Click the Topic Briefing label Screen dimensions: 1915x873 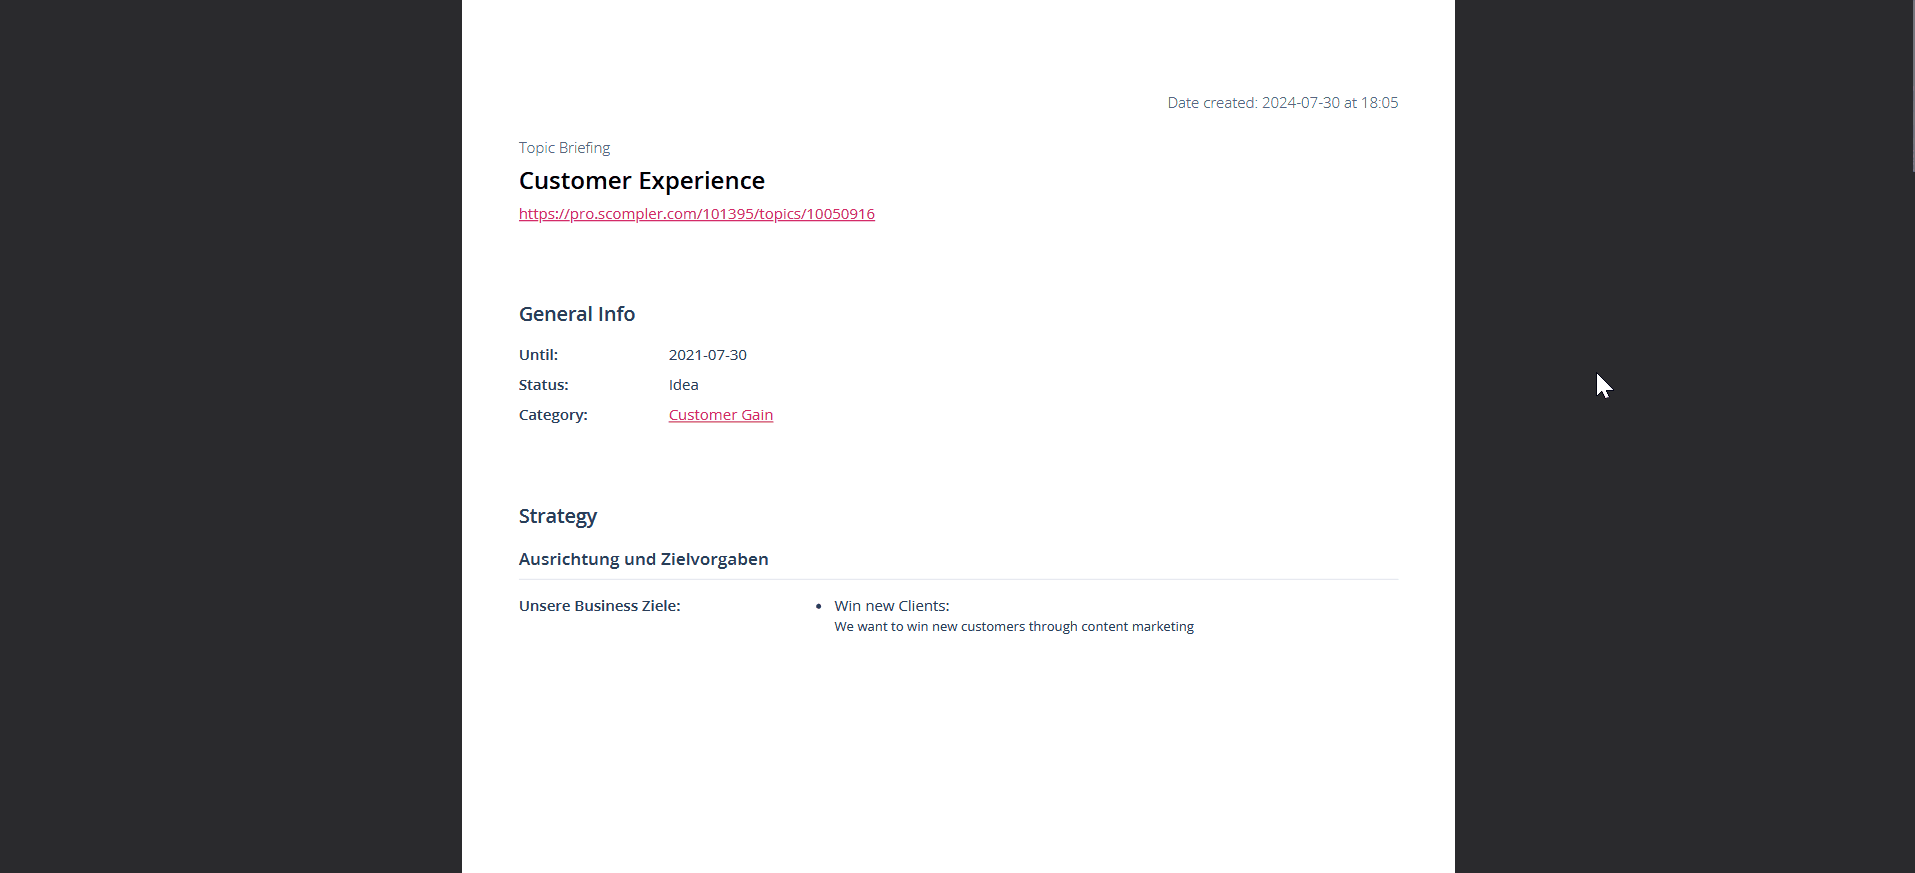(564, 148)
